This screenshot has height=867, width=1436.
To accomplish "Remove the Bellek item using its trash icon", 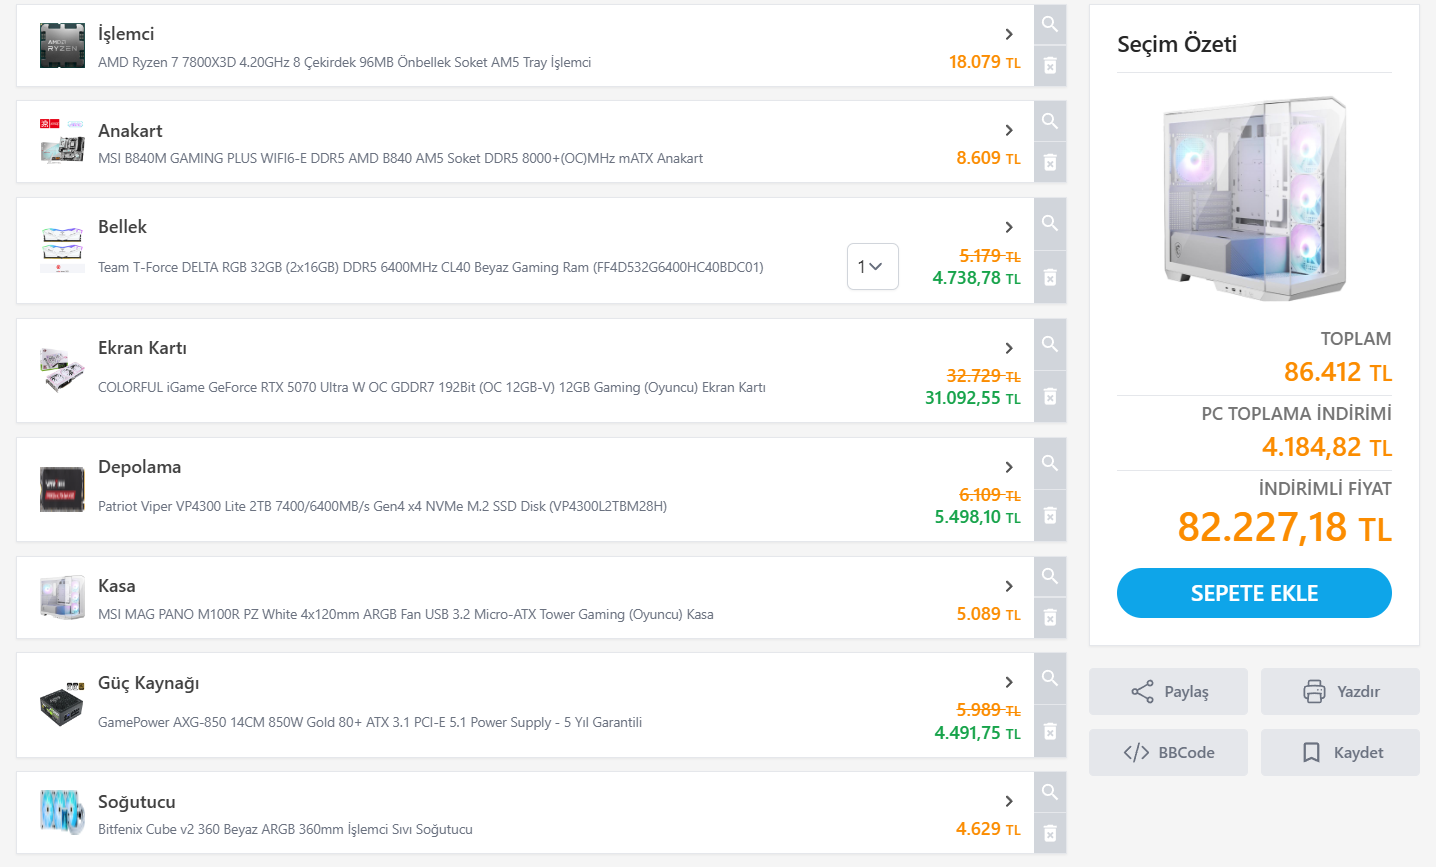I will [x=1050, y=277].
